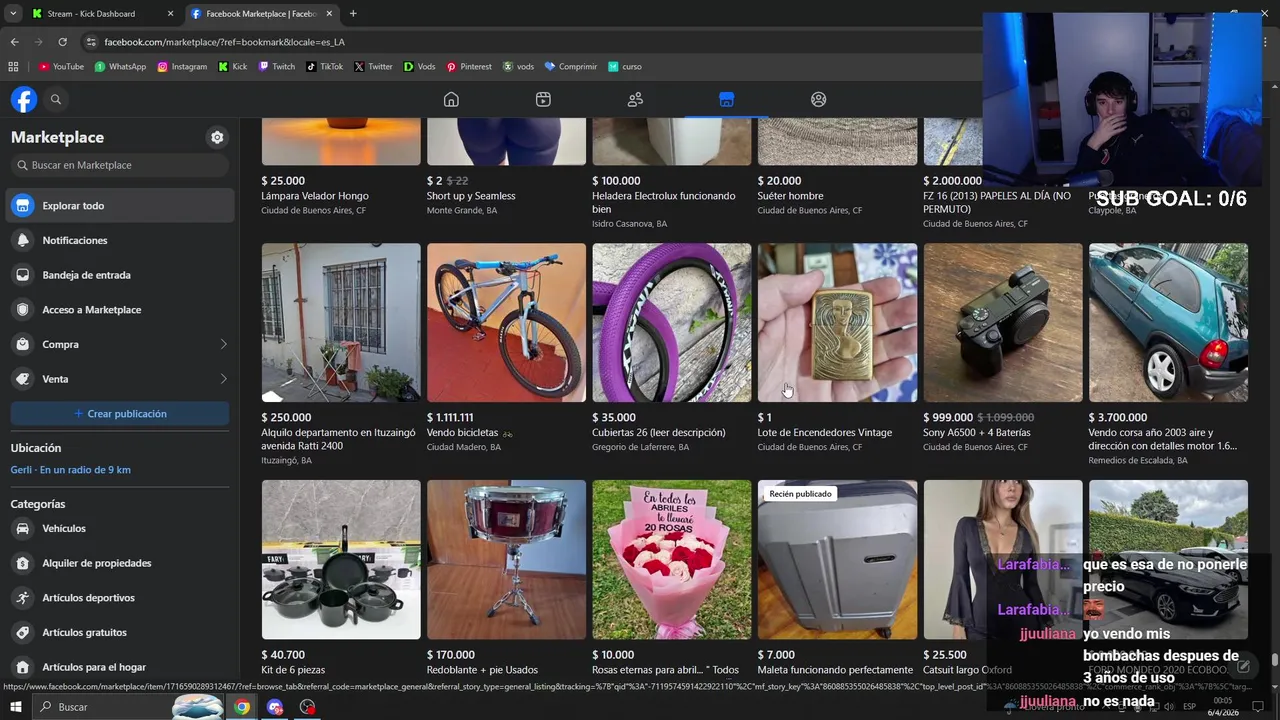Screen dimensions: 1280x720
Task: Open the YouTube bookmark
Action: pyautogui.click(x=61, y=67)
